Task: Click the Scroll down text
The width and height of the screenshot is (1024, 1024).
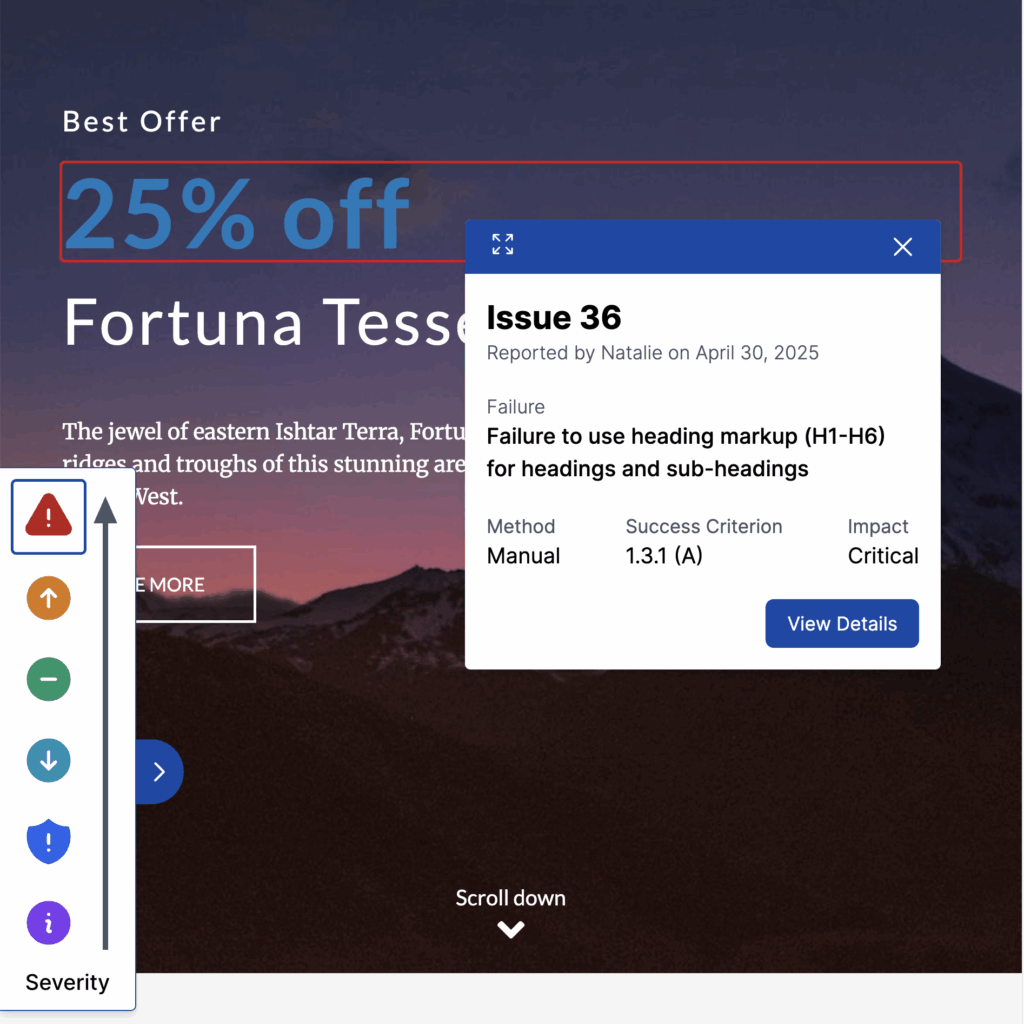Action: 511,898
